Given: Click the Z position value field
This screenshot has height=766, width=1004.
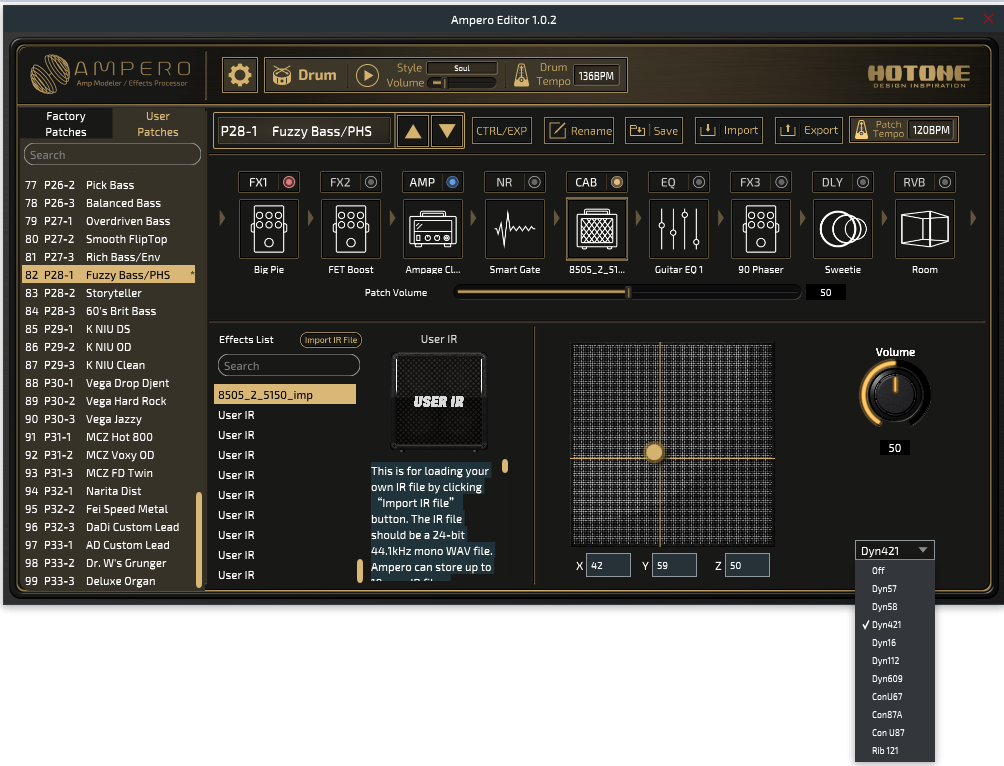Looking at the screenshot, I should (x=747, y=566).
